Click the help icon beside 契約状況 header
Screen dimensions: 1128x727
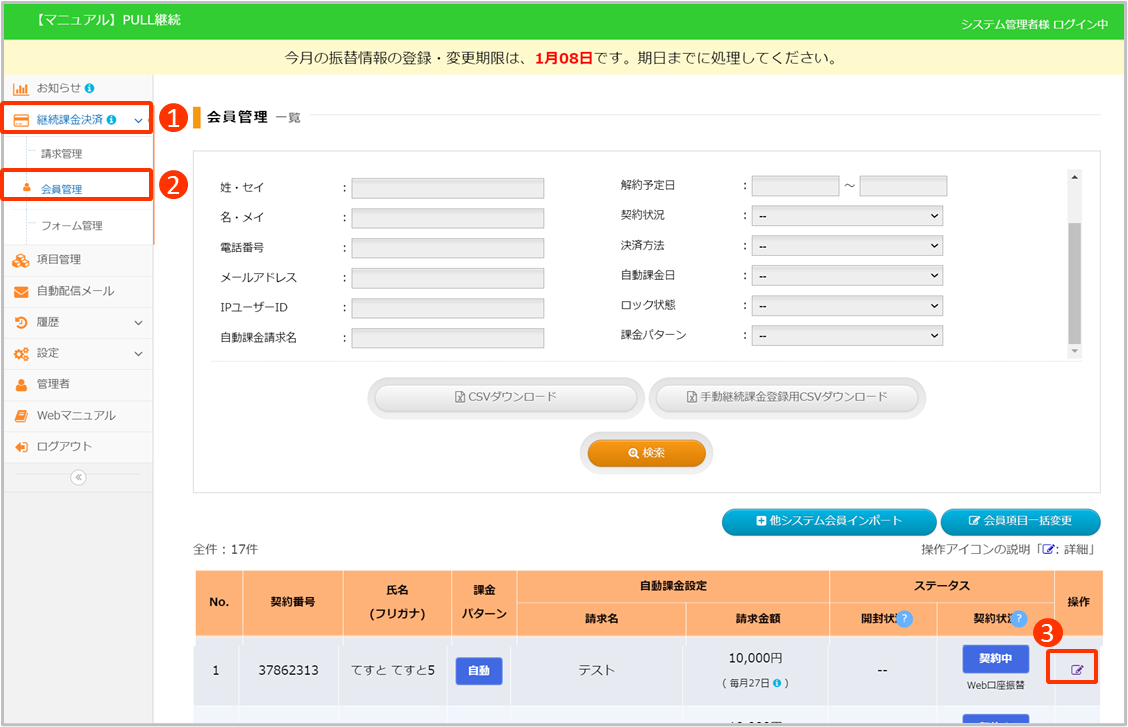[1019, 619]
